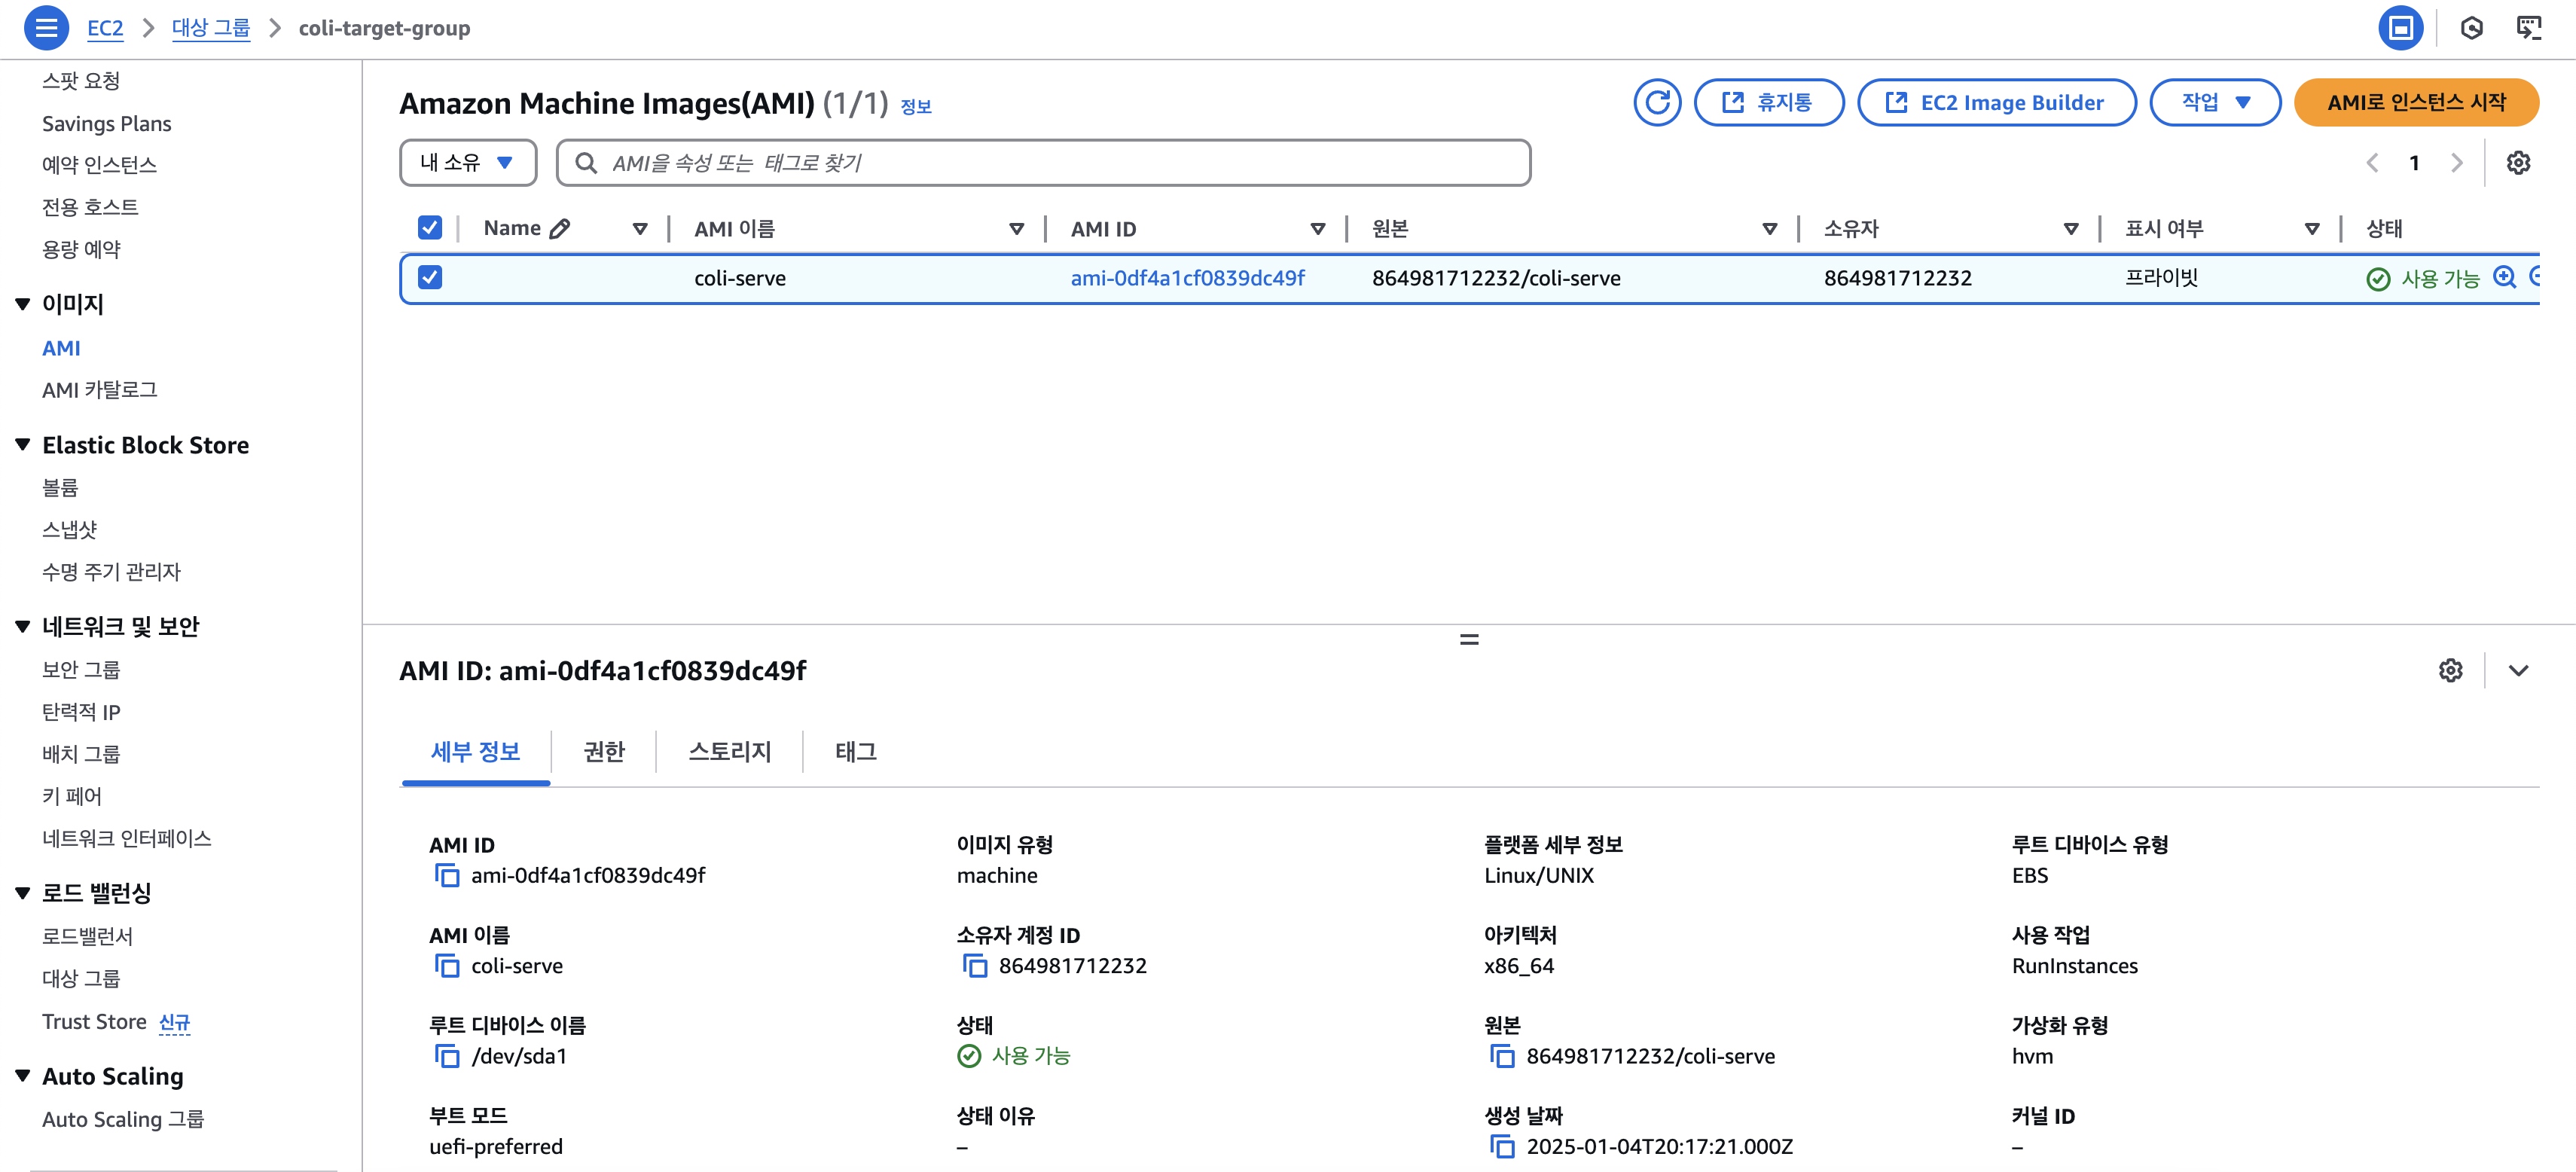Collapse the AMI detail panel chevron
2576x1172 pixels.
pos(2518,670)
